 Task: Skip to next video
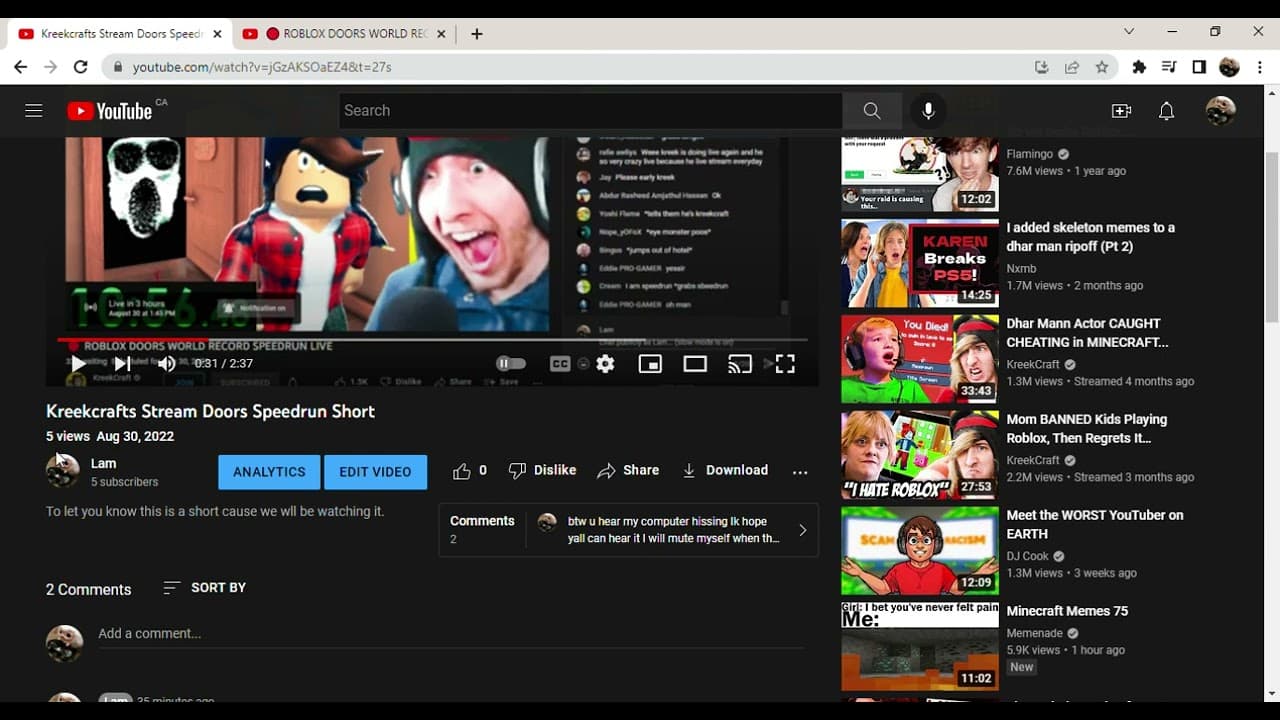122,364
